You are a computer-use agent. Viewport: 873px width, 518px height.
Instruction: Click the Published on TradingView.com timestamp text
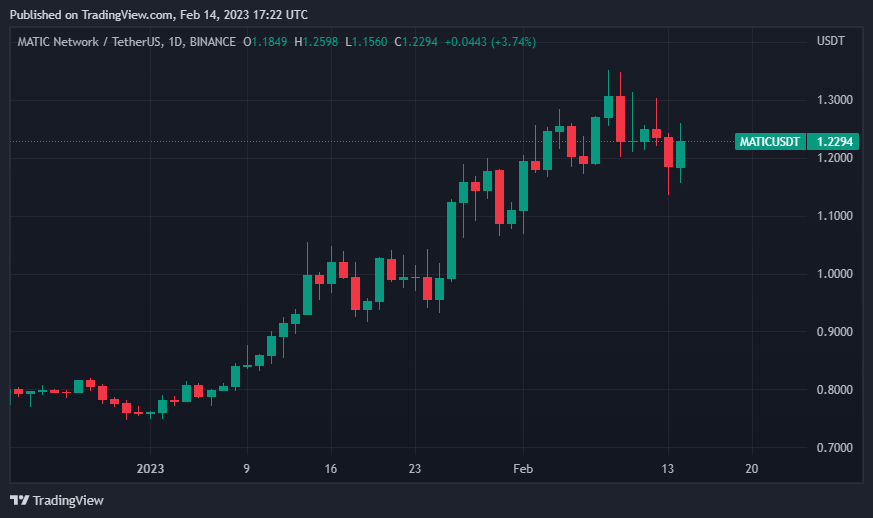pos(159,15)
